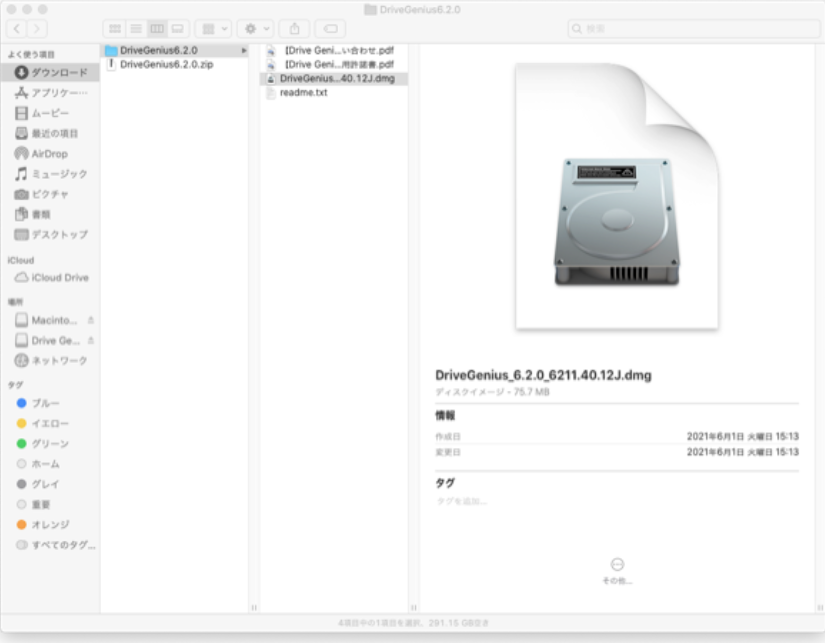Switch to list view mode
This screenshot has height=643, width=825.
(x=135, y=29)
